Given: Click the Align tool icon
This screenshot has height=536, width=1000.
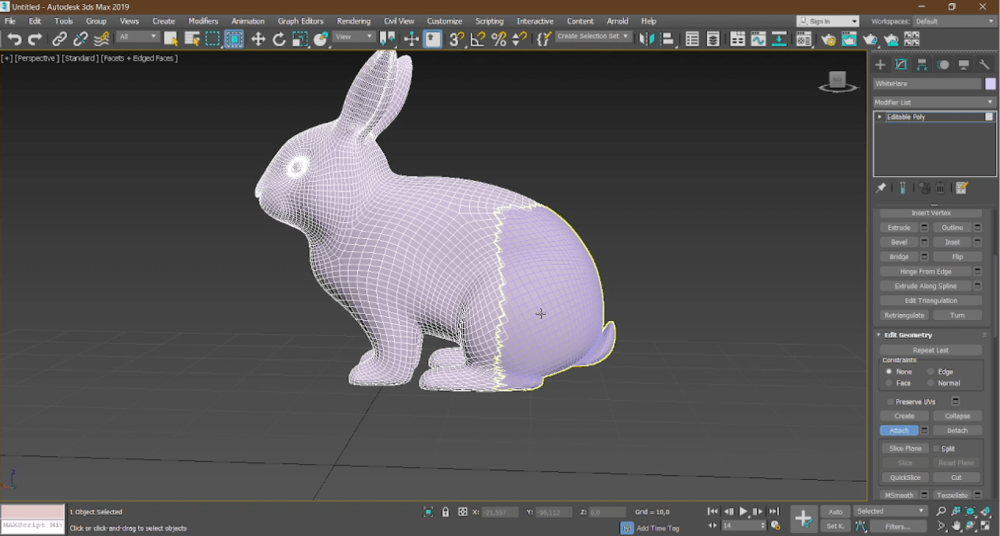Looking at the screenshot, I should (667, 40).
